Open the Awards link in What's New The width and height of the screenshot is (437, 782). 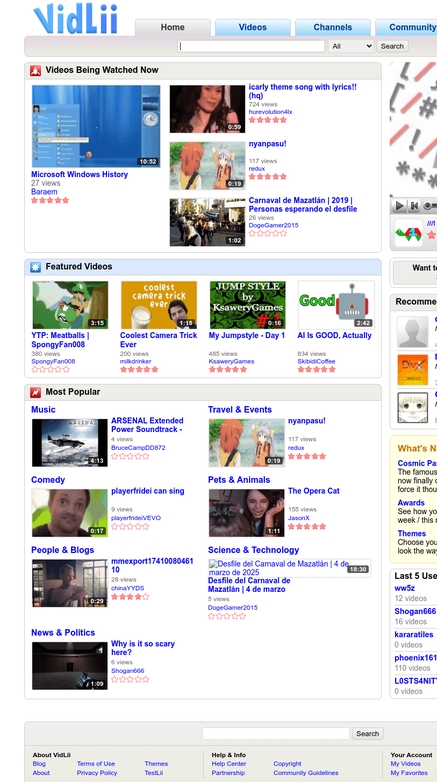411,503
